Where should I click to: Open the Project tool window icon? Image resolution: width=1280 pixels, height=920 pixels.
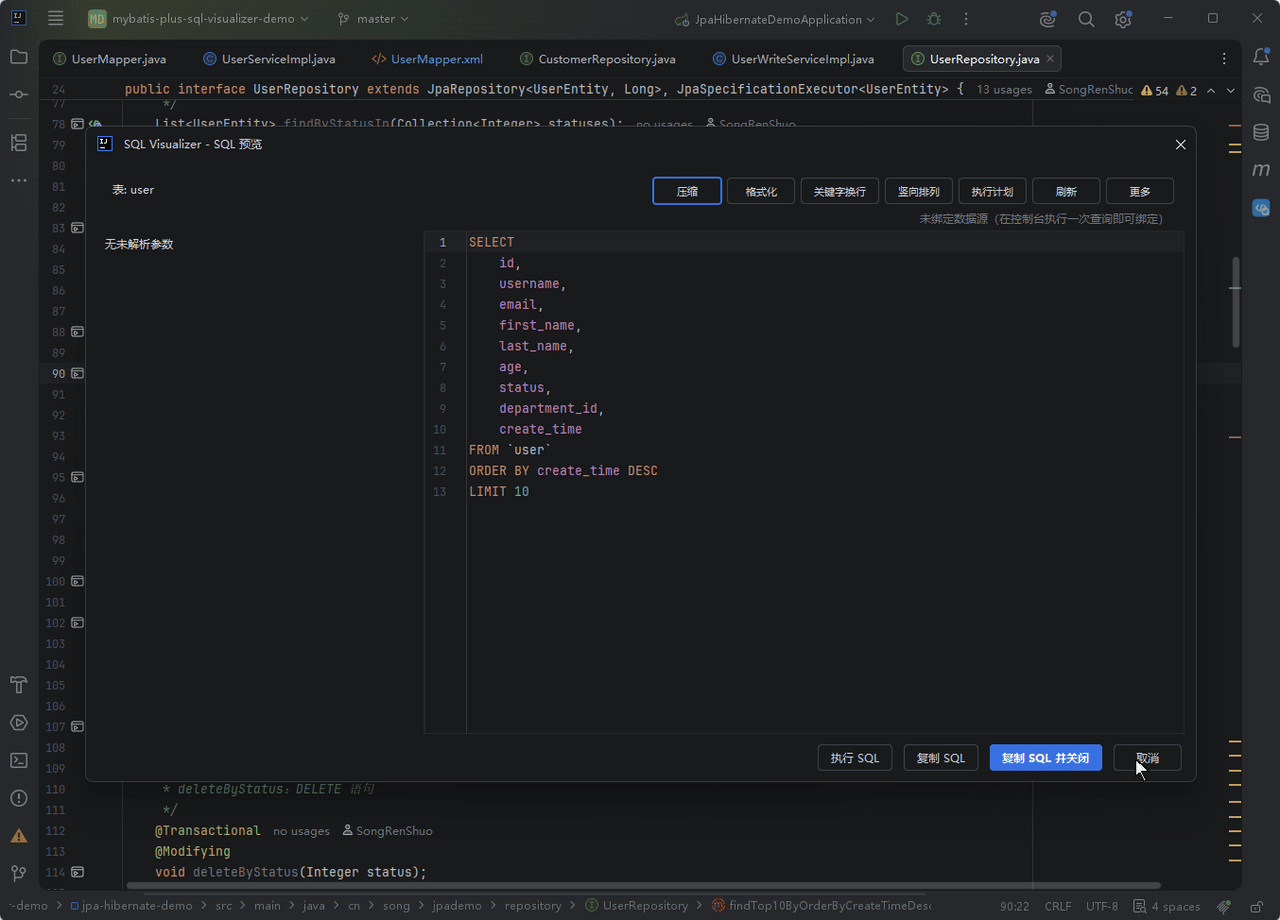[19, 57]
